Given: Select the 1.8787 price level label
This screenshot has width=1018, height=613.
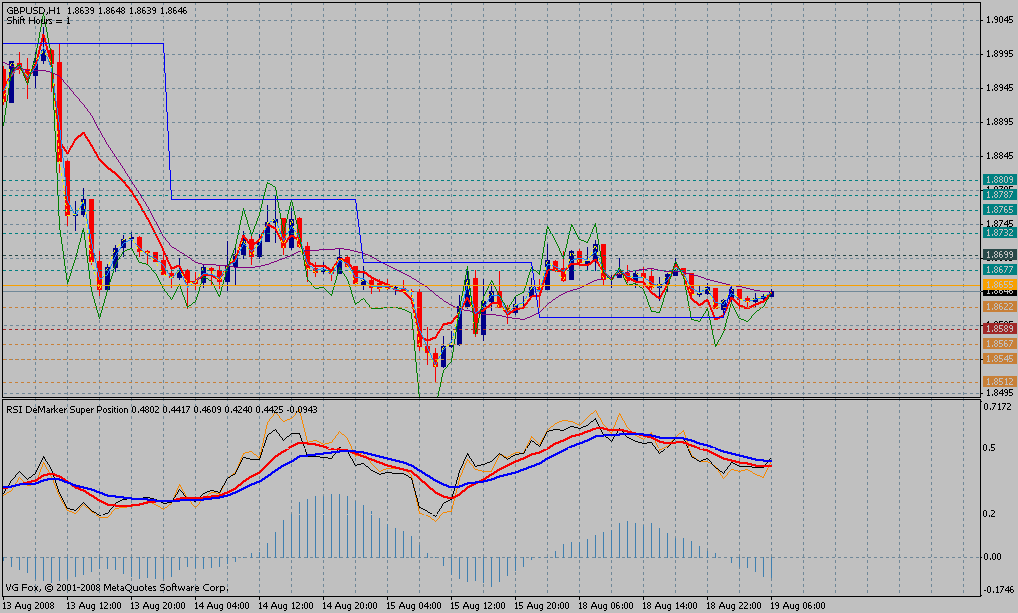Looking at the screenshot, I should (999, 196).
